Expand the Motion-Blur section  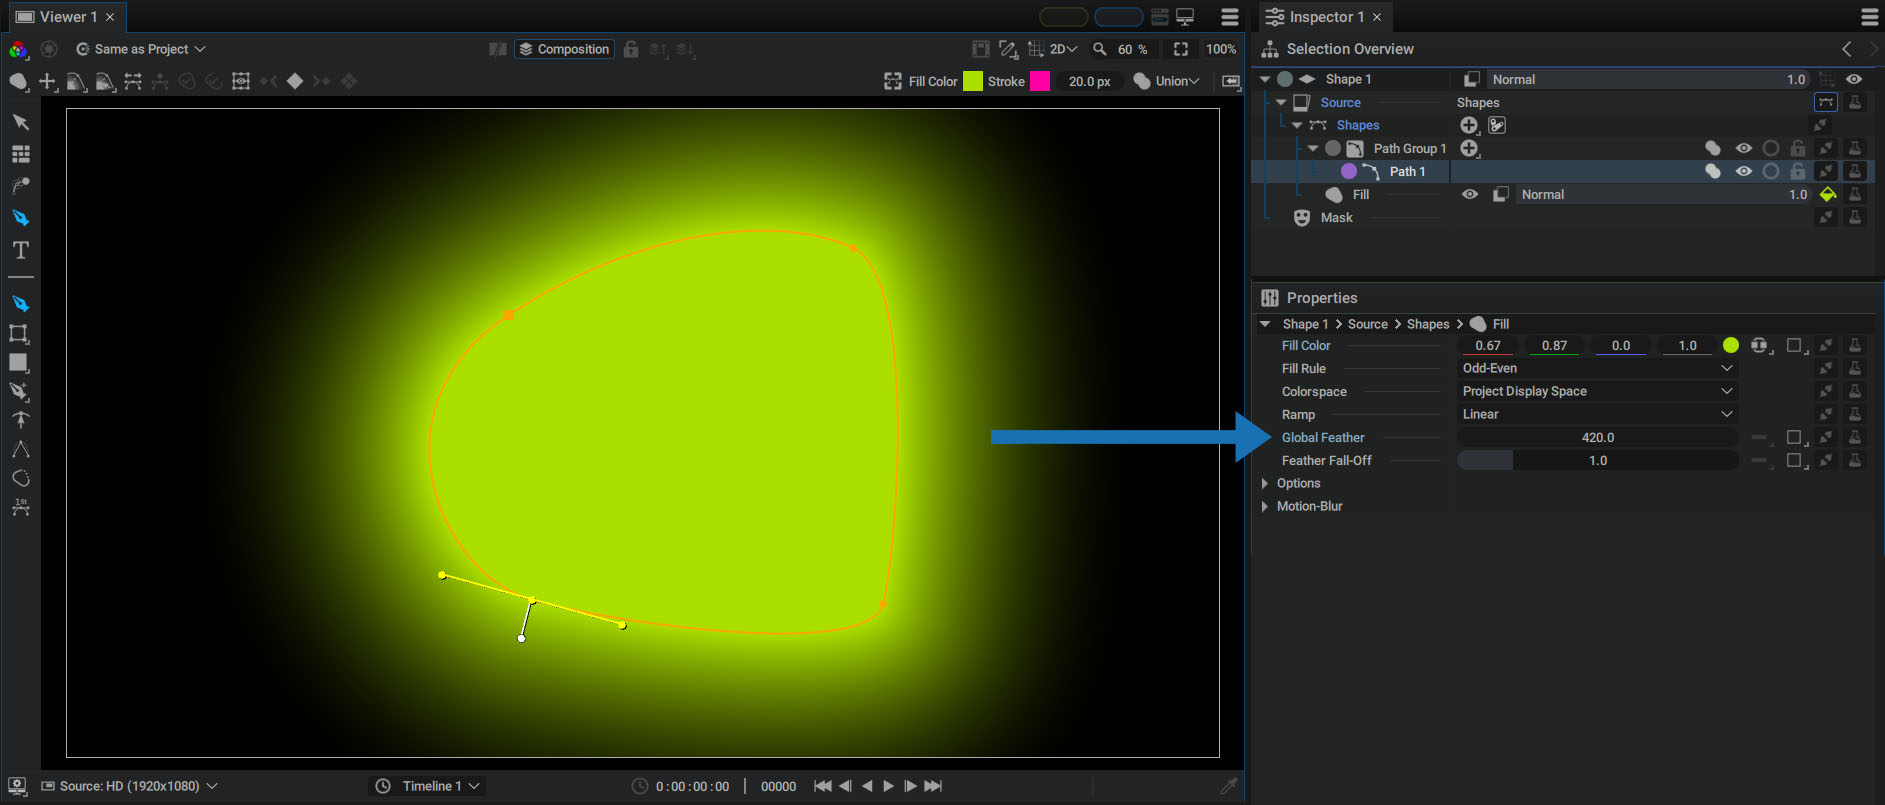1265,506
